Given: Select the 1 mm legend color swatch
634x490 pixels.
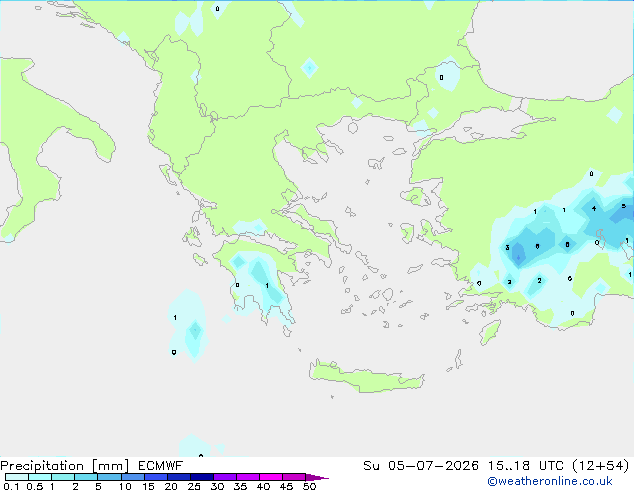Looking at the screenshot, I should [x=63, y=477].
